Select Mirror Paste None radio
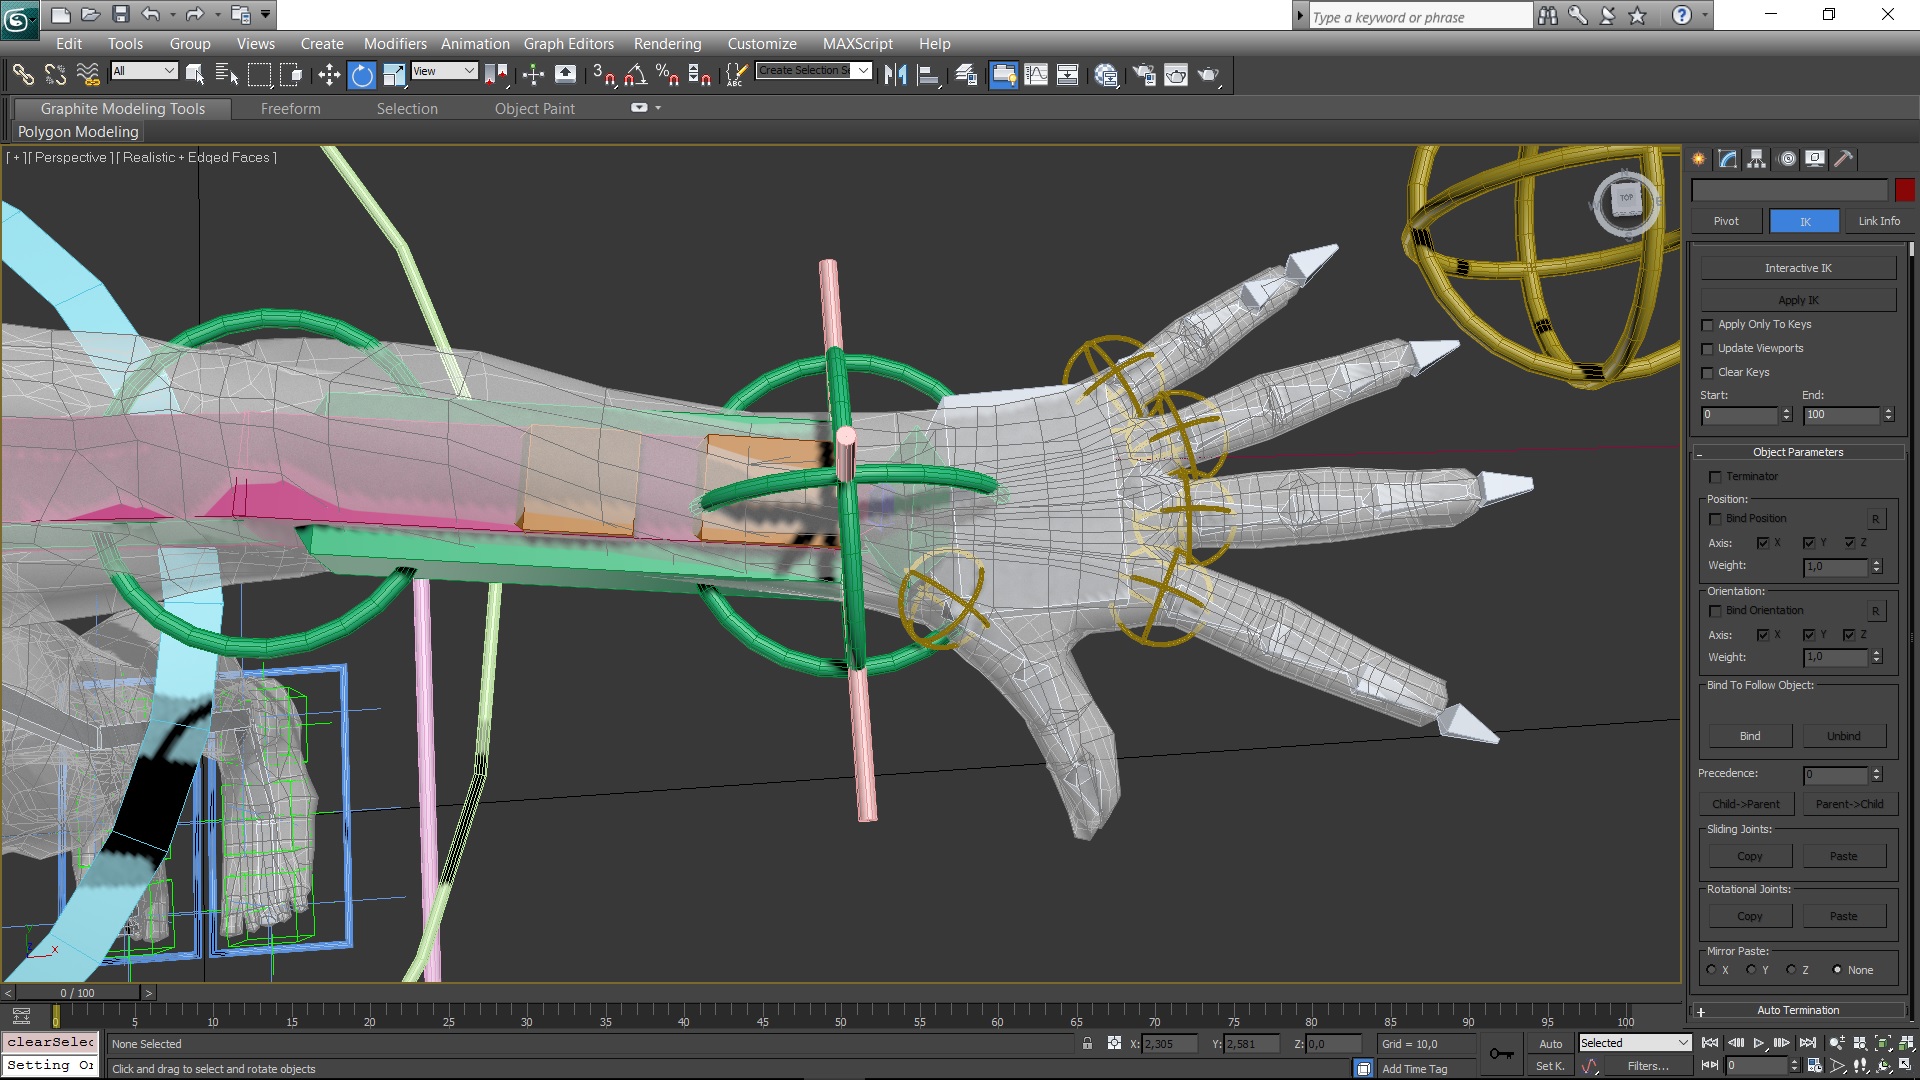1920x1080 pixels. point(1837,970)
